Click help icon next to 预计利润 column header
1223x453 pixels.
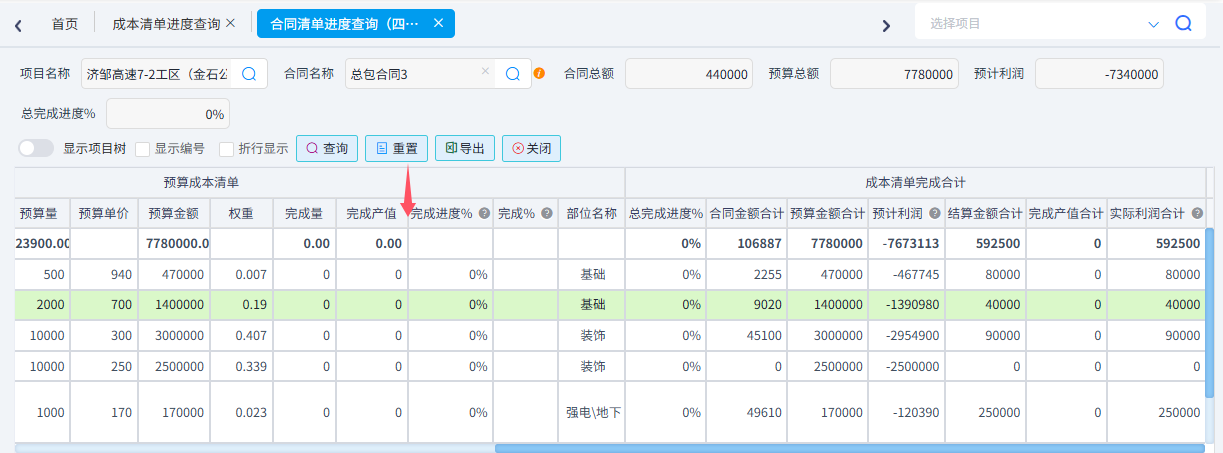click(x=934, y=213)
